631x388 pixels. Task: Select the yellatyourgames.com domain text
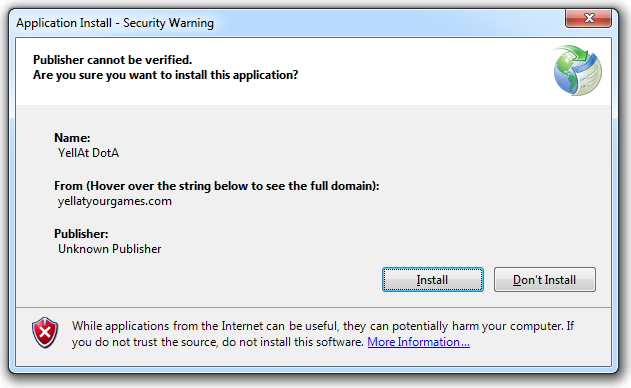point(115,201)
